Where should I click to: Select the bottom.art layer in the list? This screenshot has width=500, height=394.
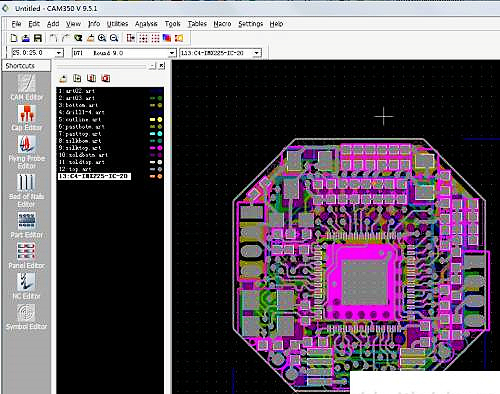[x=78, y=105]
